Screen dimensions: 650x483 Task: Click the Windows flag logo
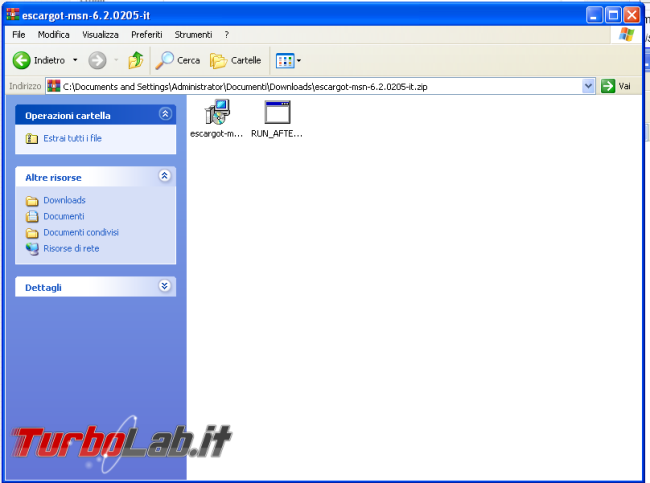[x=626, y=35]
